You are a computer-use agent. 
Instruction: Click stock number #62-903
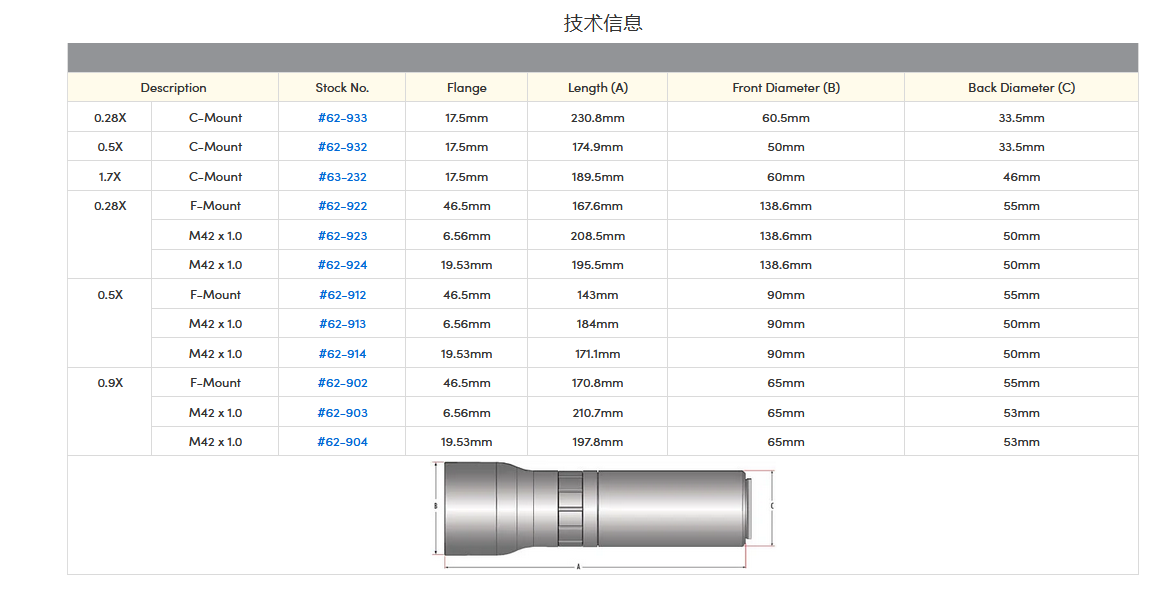tap(342, 413)
